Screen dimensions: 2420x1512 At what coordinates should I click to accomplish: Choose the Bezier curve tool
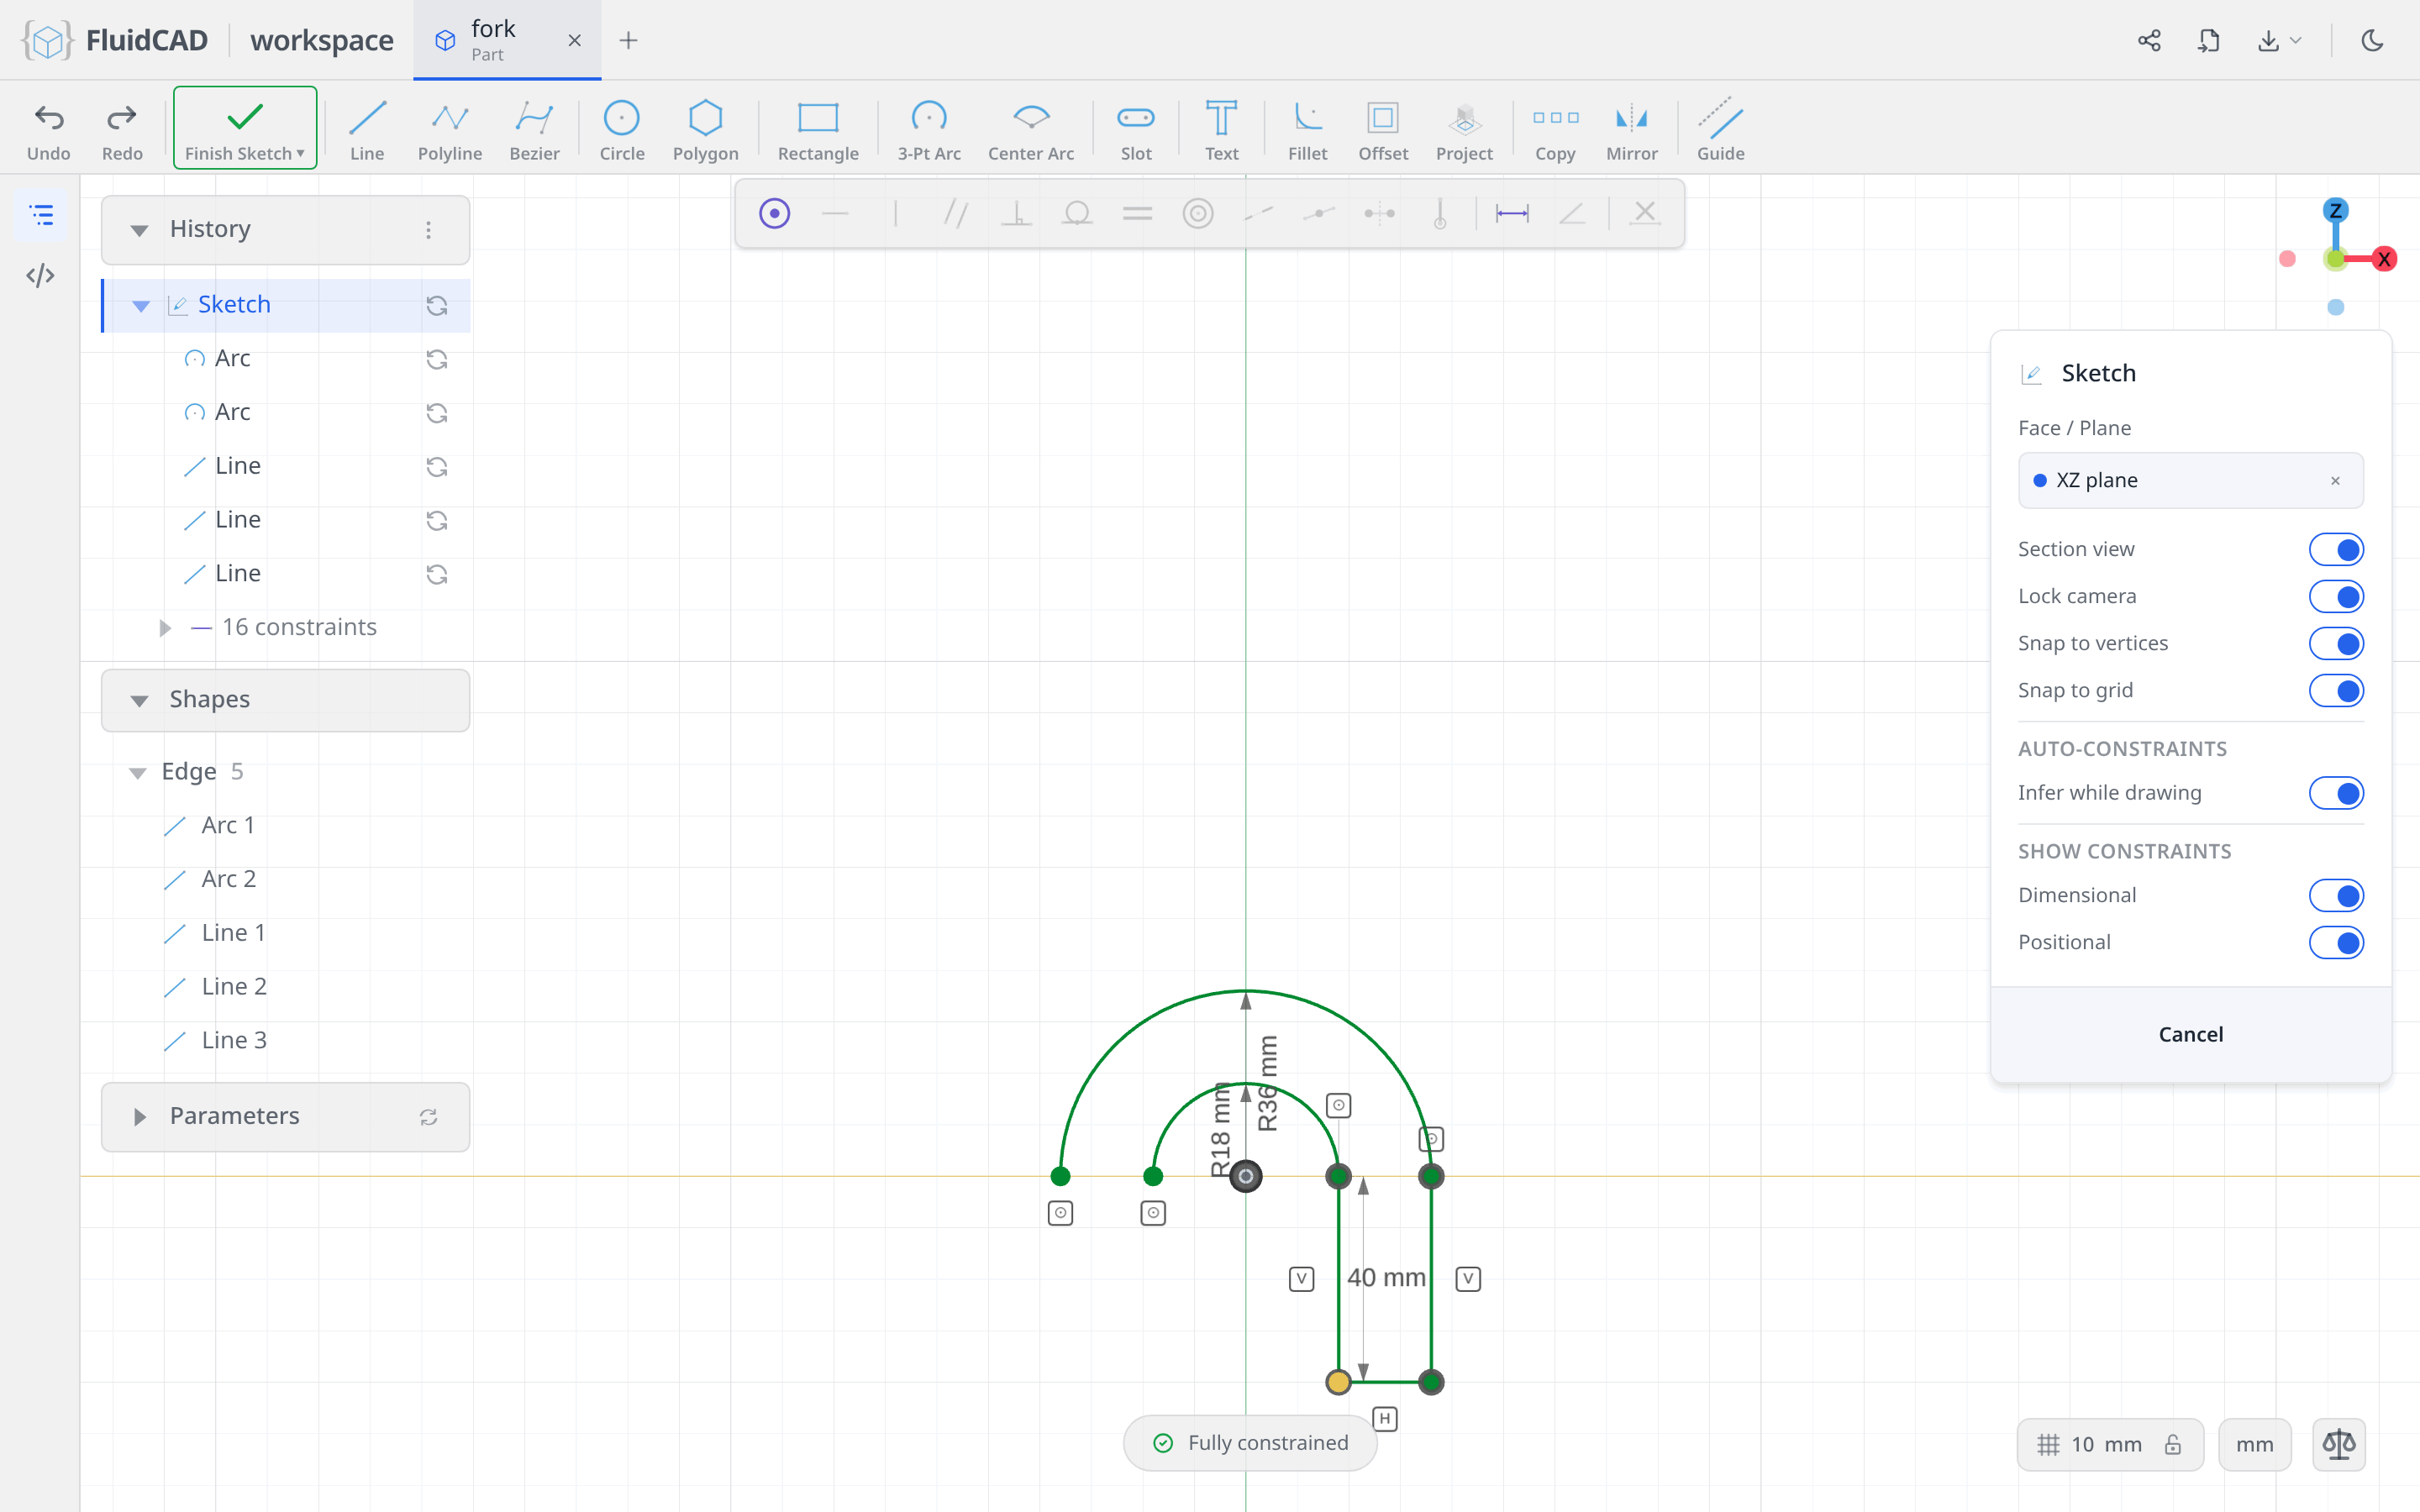pyautogui.click(x=534, y=129)
